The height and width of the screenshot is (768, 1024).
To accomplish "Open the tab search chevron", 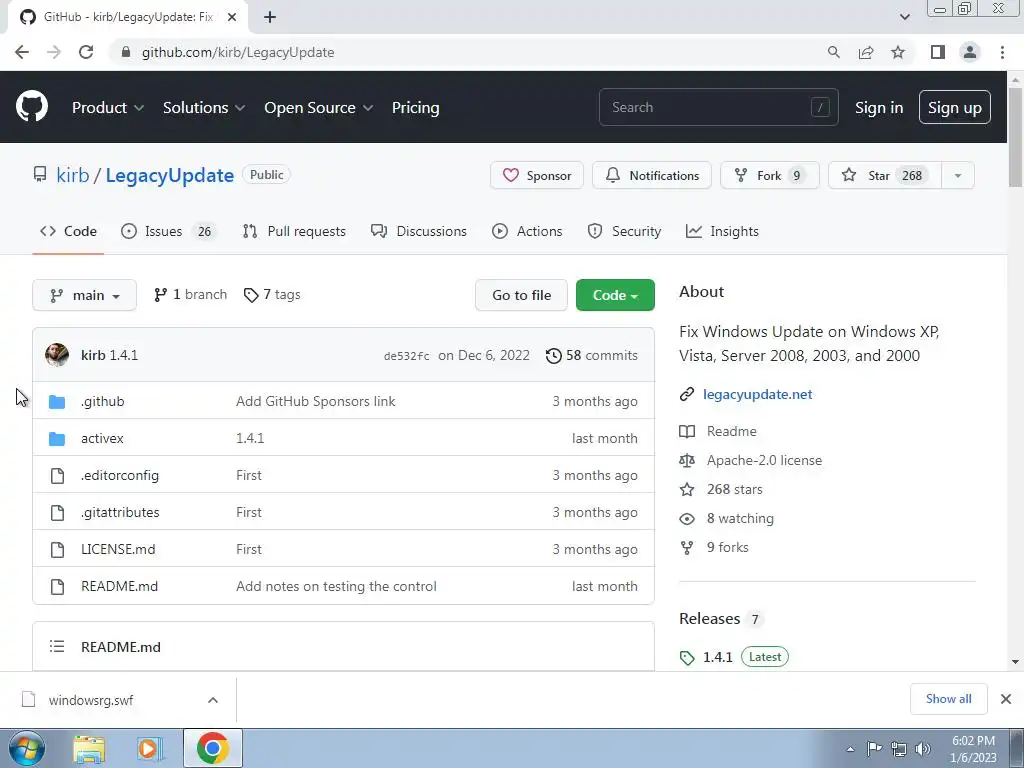I will (904, 17).
